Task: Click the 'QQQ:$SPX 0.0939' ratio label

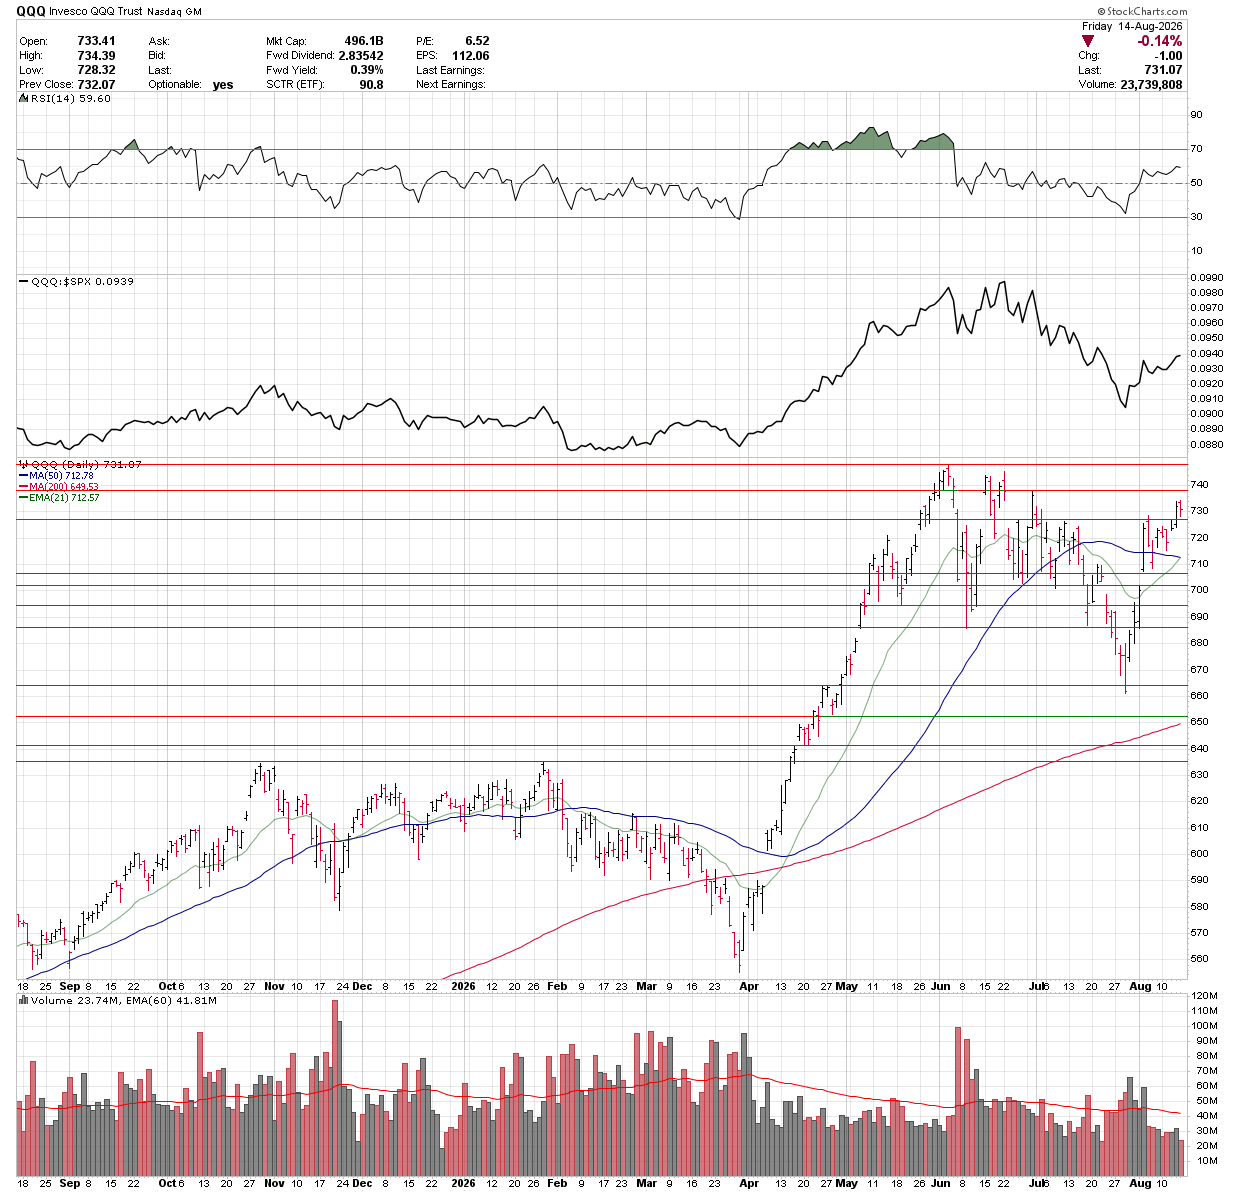Action: click(82, 282)
